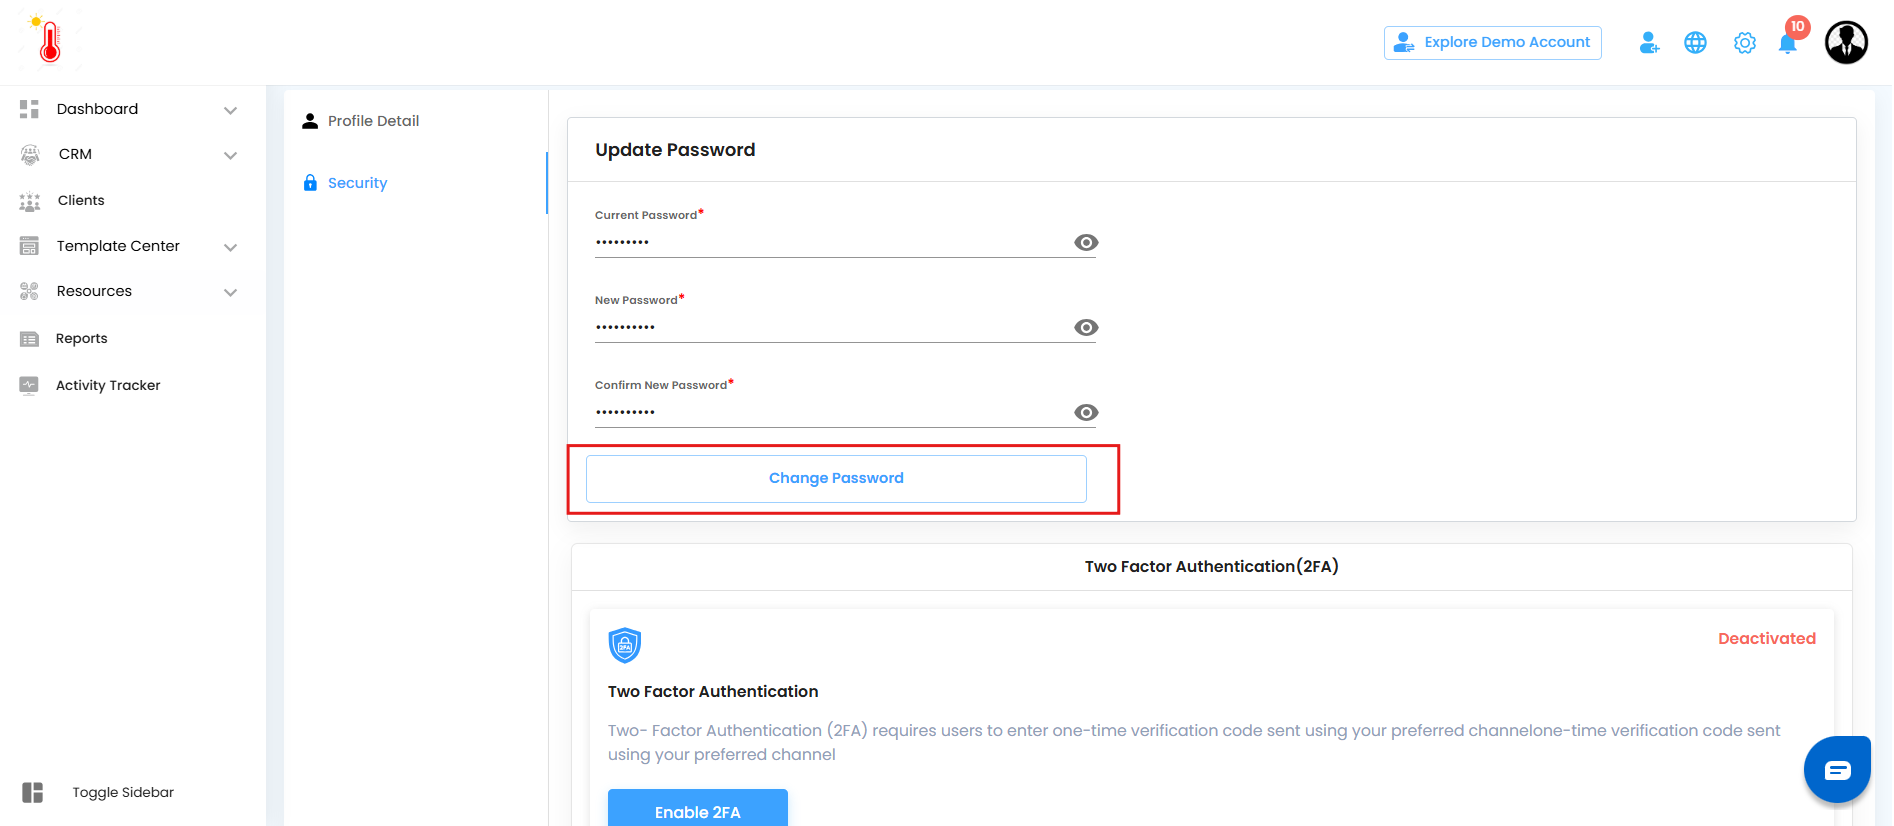Screen dimensions: 1894x826
Task: Click the Toggle Sidebar icon
Action: (x=33, y=792)
